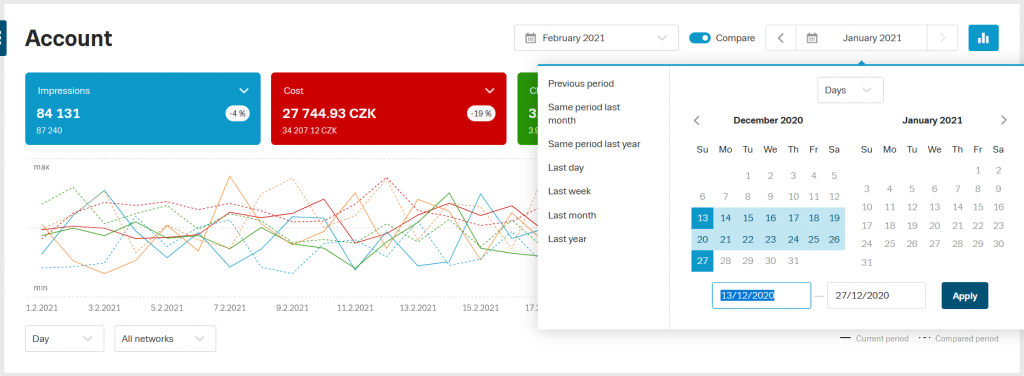Expand the Impressions card chevron

(244, 91)
